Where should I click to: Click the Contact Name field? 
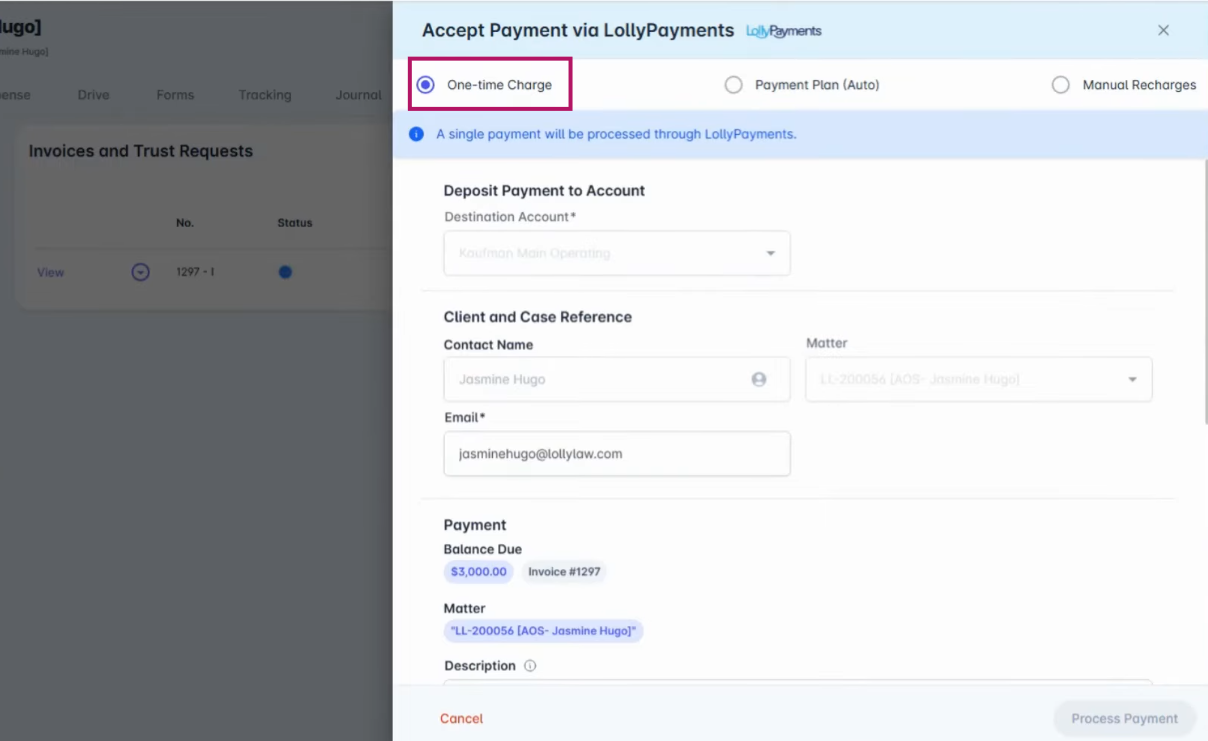pyautogui.click(x=617, y=379)
